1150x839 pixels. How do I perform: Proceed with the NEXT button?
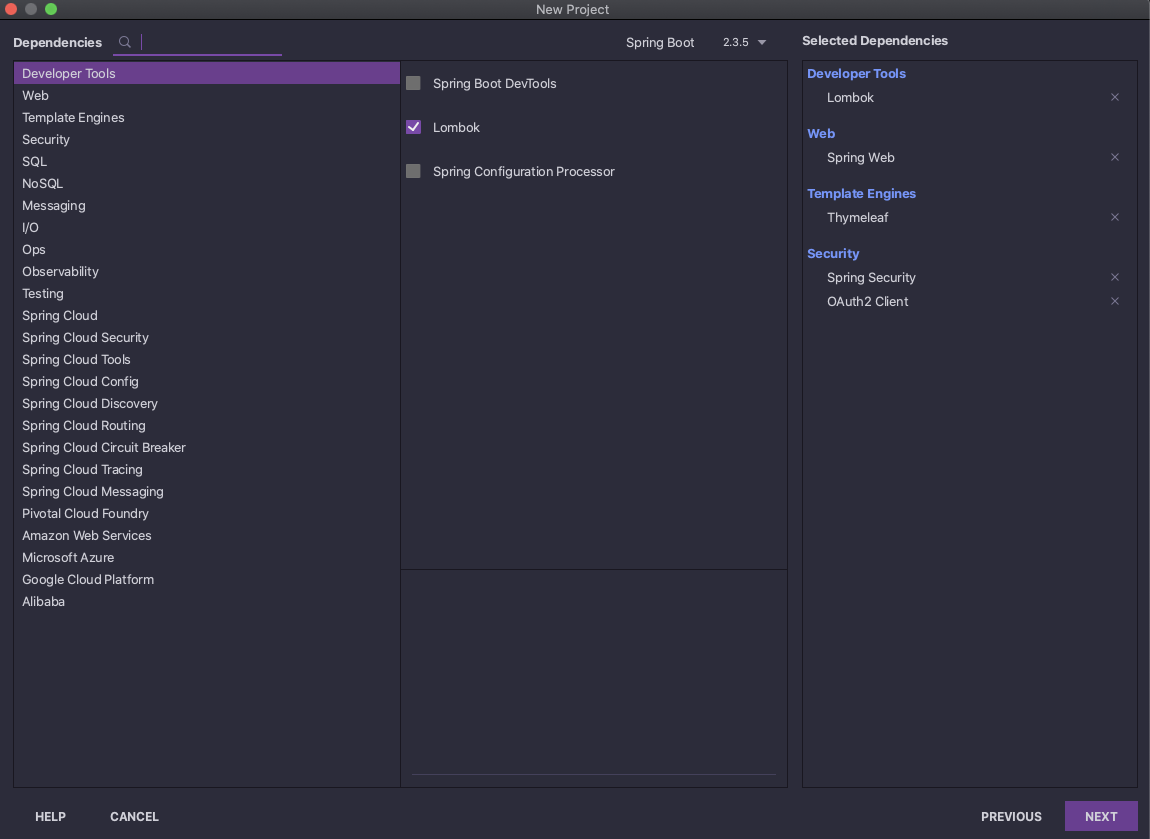(x=1101, y=816)
